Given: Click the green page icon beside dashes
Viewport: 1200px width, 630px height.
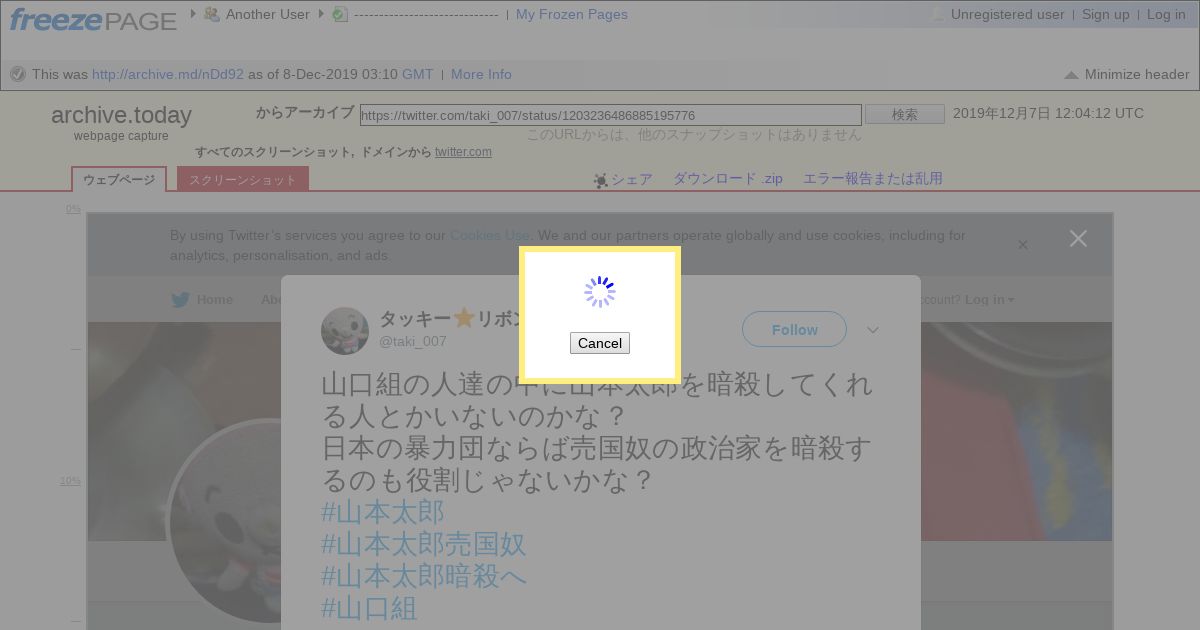Looking at the screenshot, I should coord(340,14).
